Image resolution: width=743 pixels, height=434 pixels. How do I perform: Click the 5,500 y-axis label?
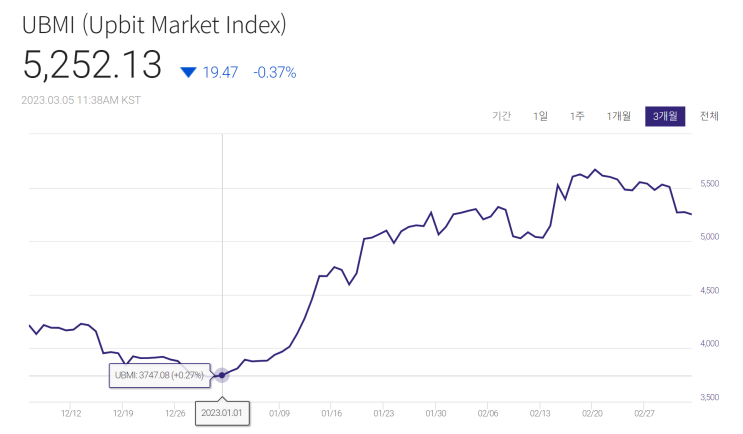tap(709, 184)
